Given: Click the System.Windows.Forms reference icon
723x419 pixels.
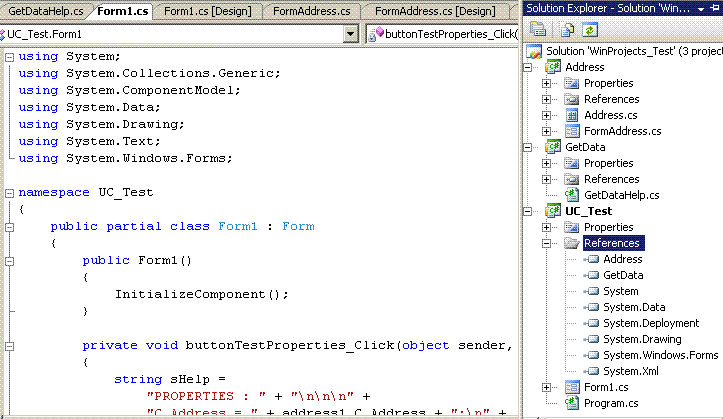Looking at the screenshot, I should pos(592,355).
